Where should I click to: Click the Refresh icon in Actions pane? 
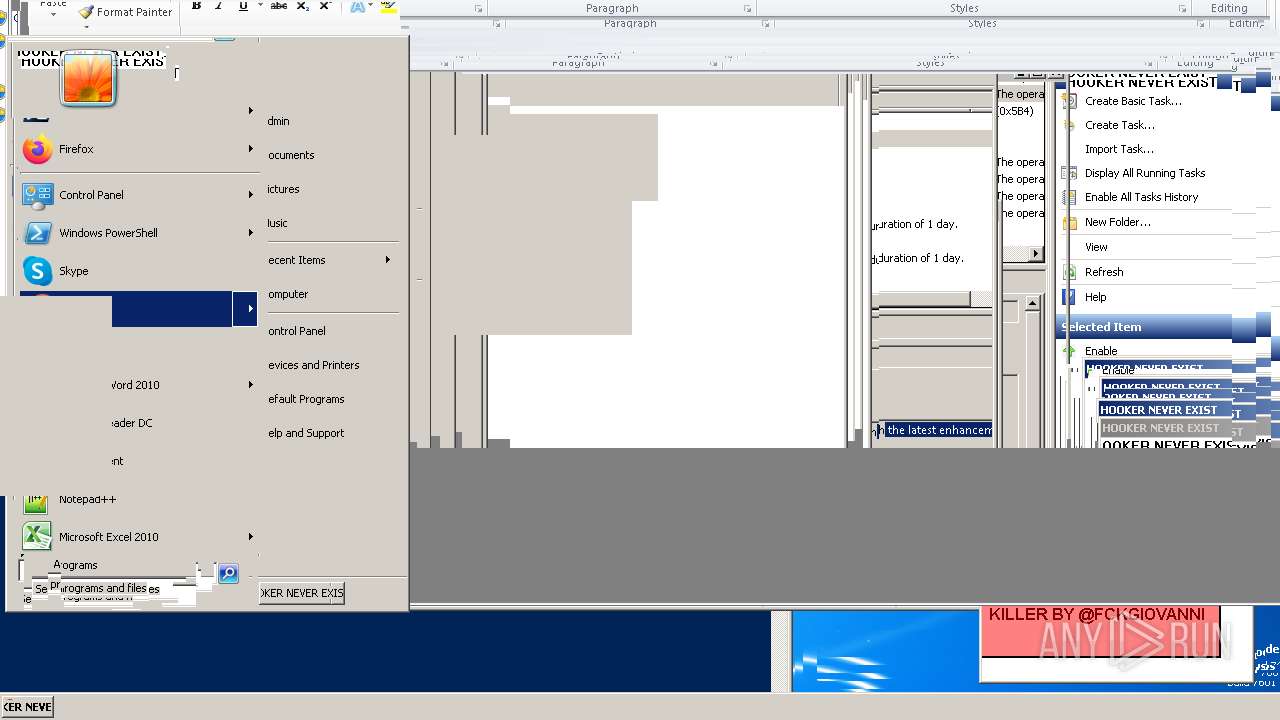[1069, 272]
